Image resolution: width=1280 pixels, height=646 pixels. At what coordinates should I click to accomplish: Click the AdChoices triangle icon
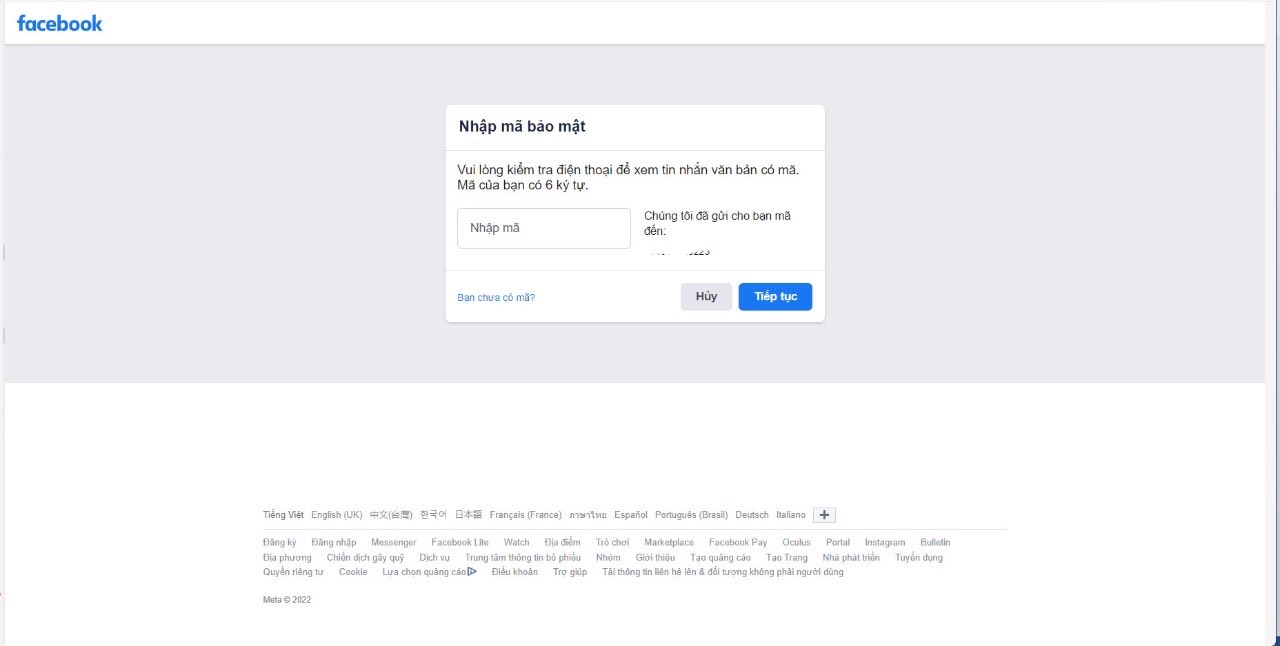pos(472,572)
